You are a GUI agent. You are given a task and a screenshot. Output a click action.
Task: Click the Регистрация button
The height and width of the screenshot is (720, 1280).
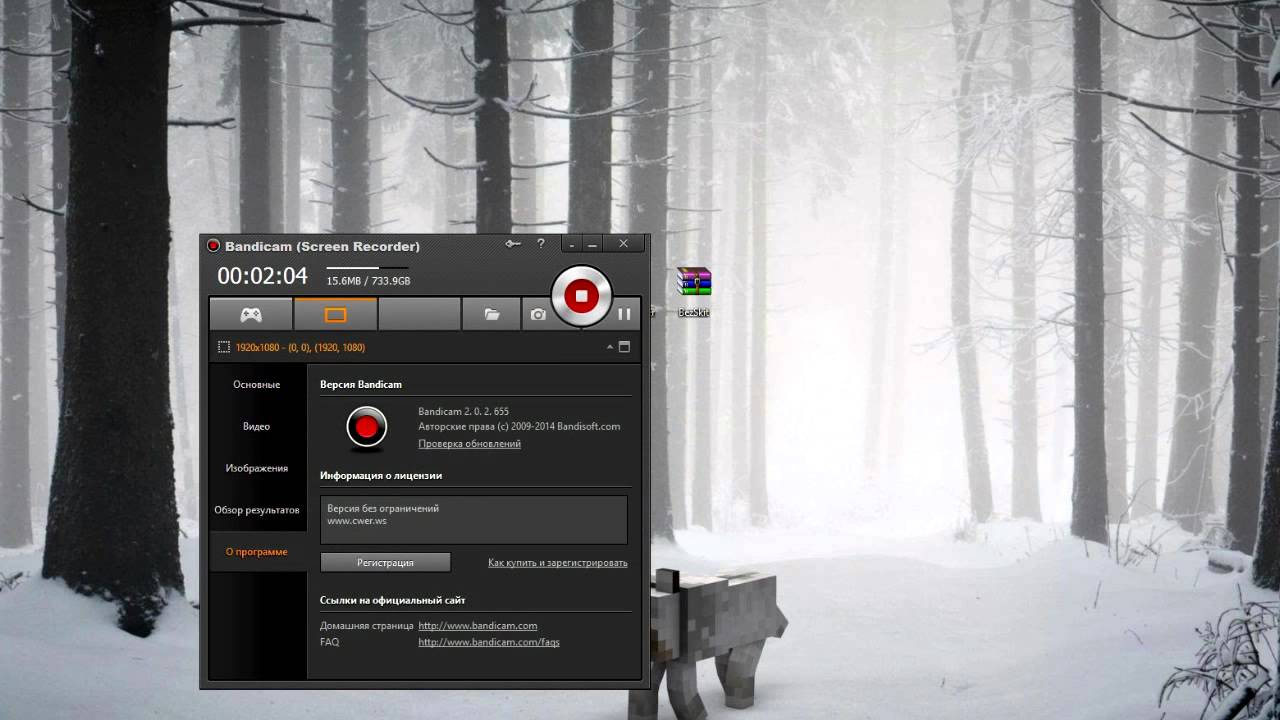point(385,563)
